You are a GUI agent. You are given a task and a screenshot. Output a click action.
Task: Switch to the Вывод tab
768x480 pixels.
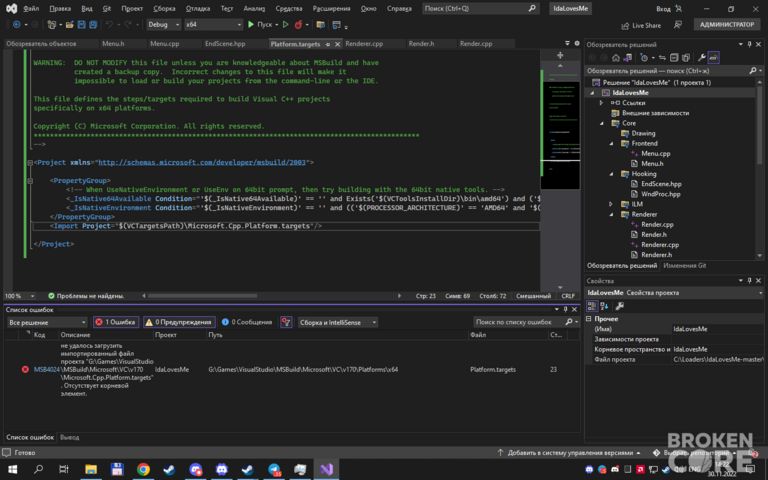pyautogui.click(x=70, y=437)
